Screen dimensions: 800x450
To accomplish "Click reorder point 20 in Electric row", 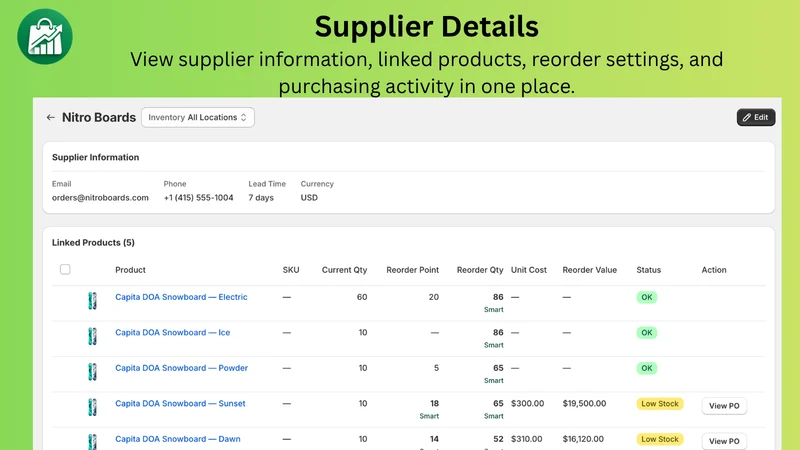I will coord(434,297).
